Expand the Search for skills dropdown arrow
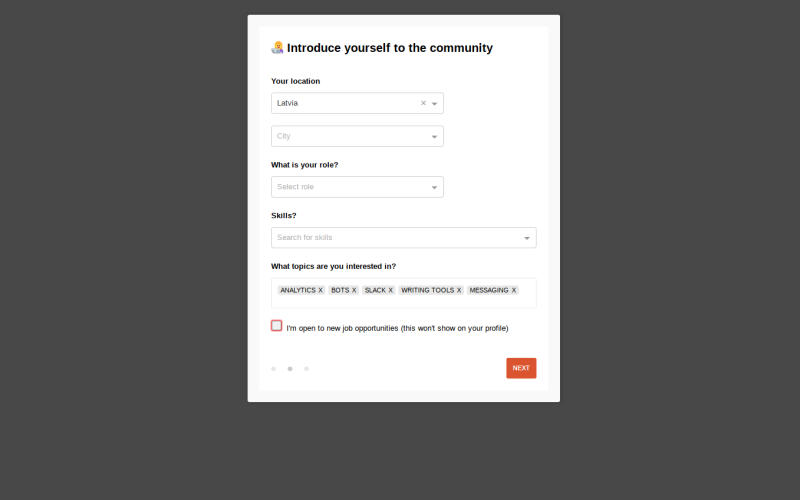Image resolution: width=800 pixels, height=500 pixels. pyautogui.click(x=527, y=238)
